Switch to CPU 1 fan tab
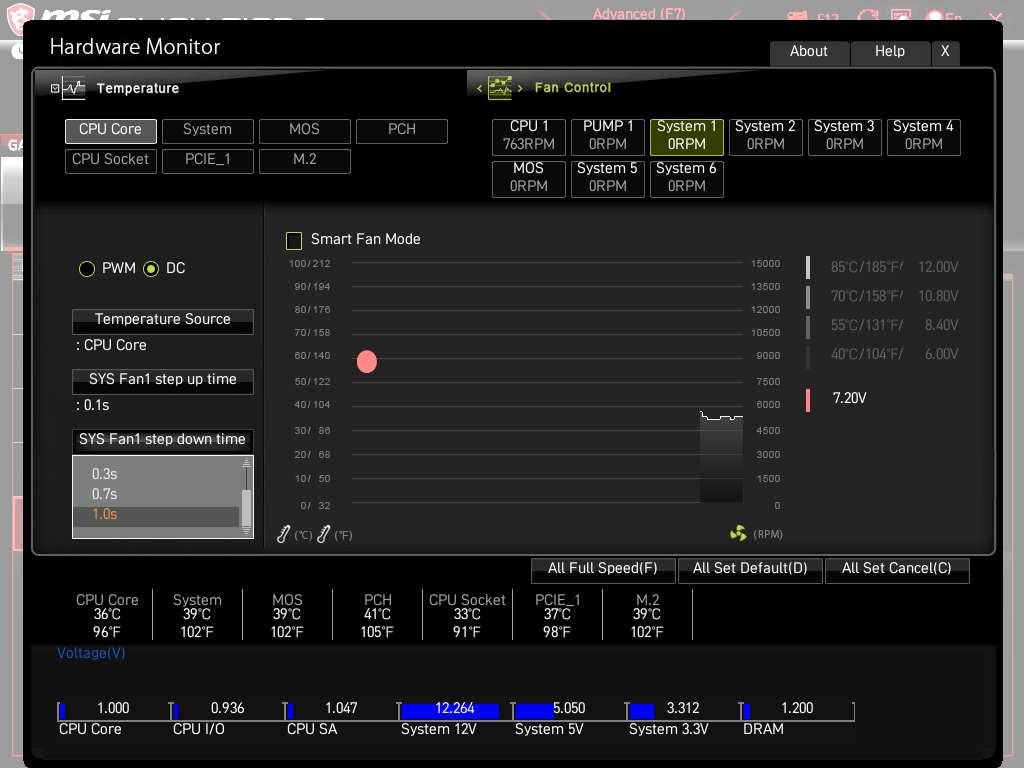Image resolution: width=1024 pixels, height=768 pixels. pos(528,136)
